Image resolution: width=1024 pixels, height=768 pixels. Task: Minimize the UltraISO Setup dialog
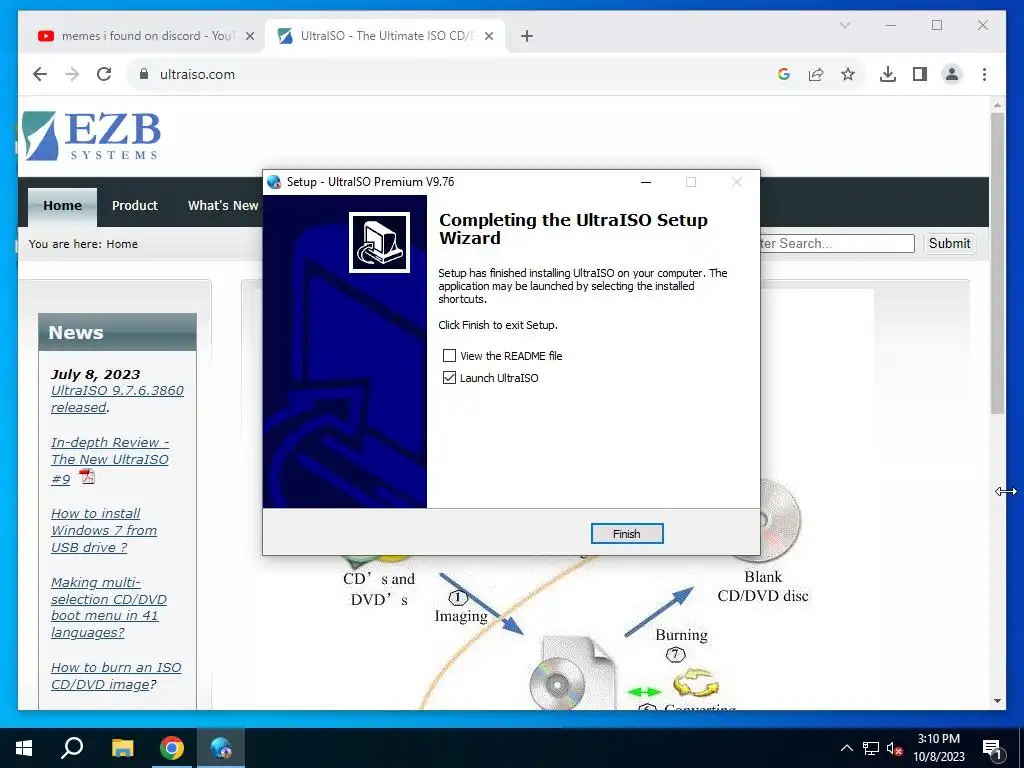tap(646, 182)
